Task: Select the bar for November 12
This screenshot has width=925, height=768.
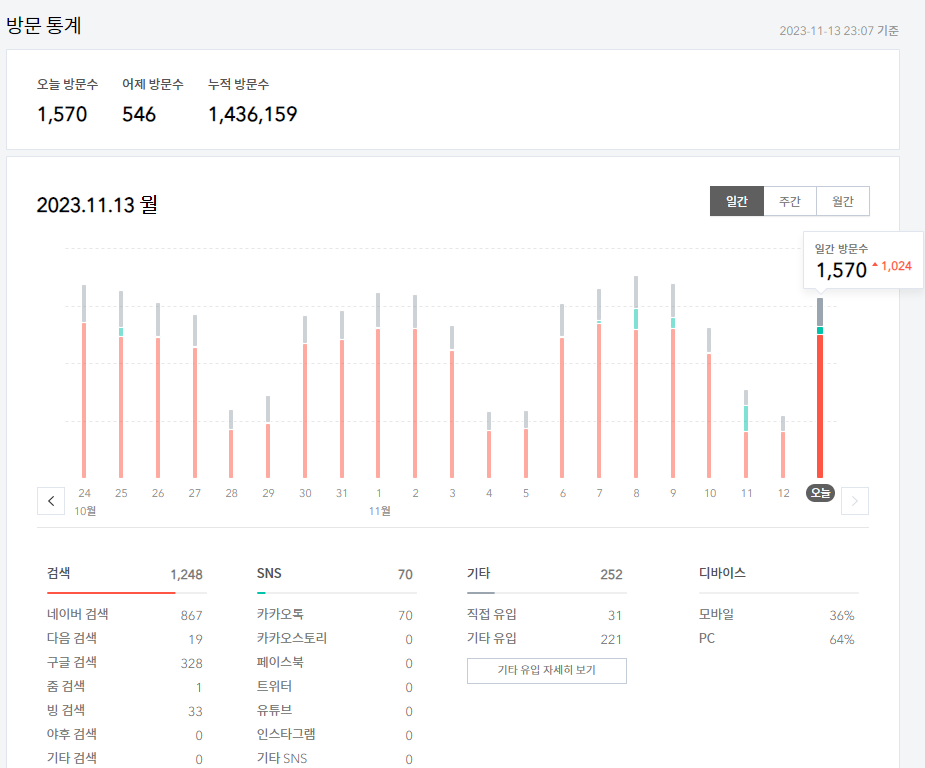Action: pos(783,447)
